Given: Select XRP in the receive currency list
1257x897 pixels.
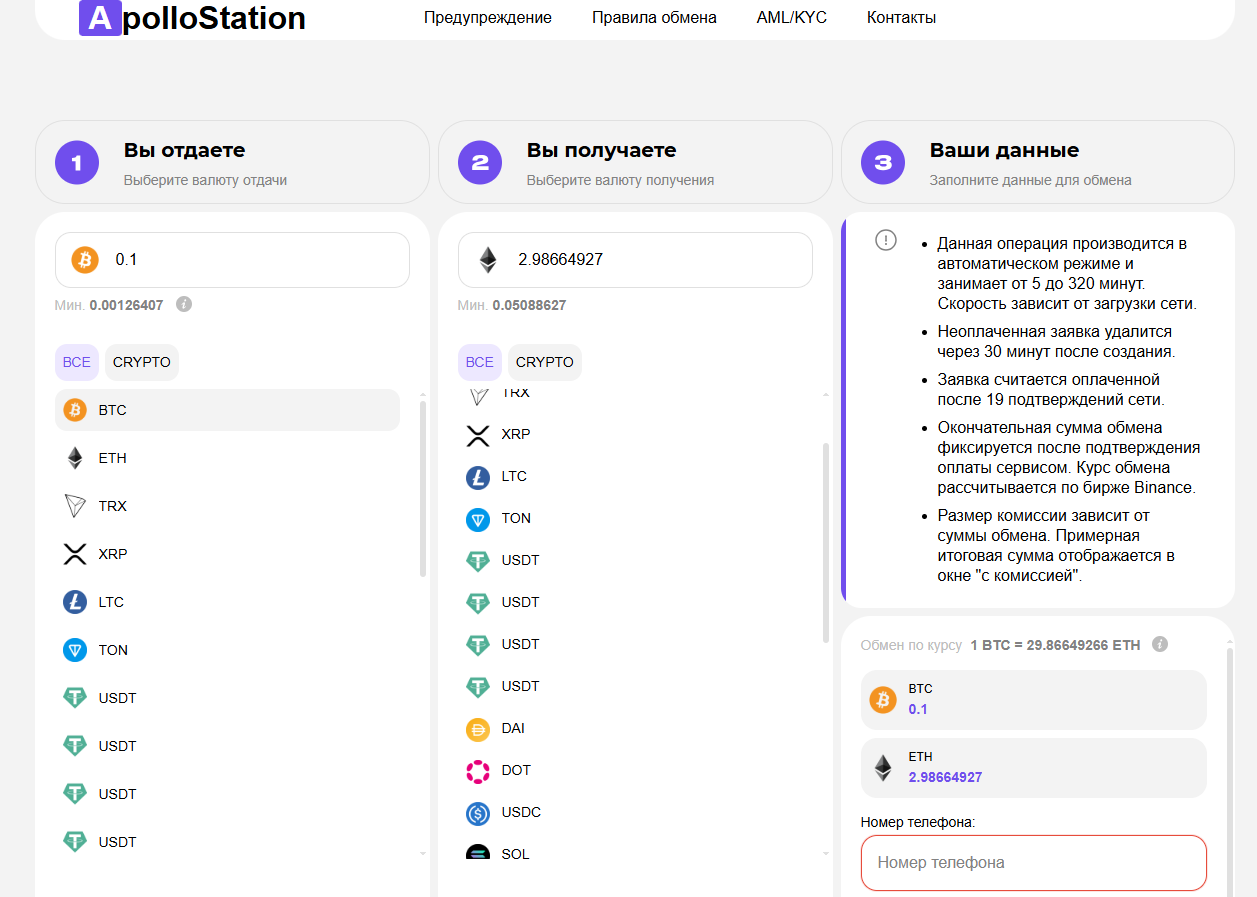Looking at the screenshot, I should [515, 434].
